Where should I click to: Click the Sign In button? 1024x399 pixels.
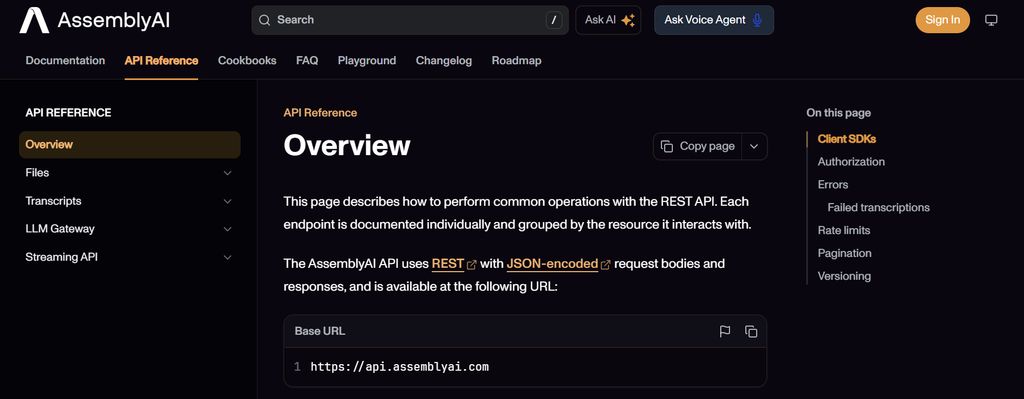[942, 20]
